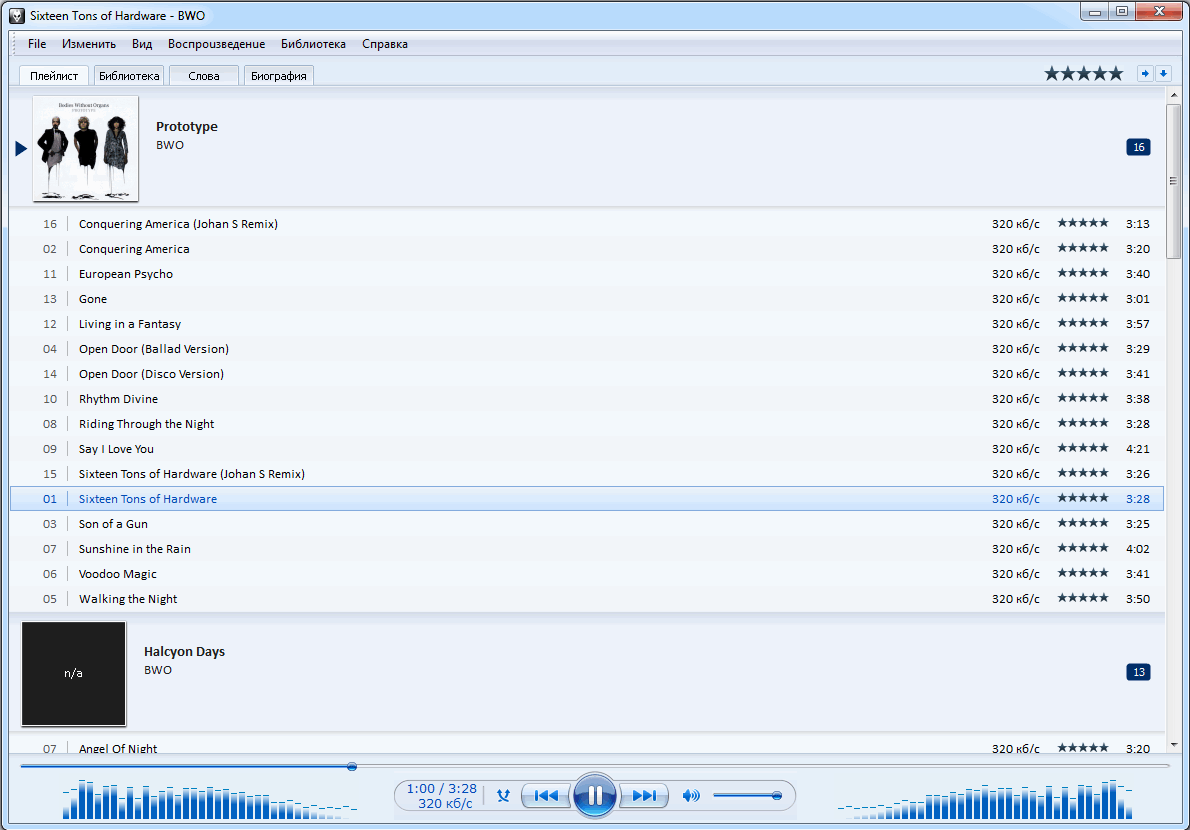Screen dimensions: 1190x830
Task: Open the Воспроизведение menu
Action: click(216, 44)
